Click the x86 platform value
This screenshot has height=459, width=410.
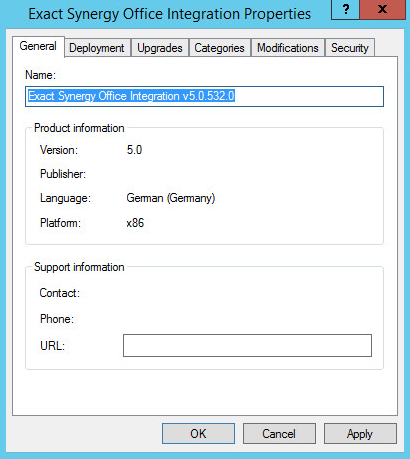coord(135,223)
